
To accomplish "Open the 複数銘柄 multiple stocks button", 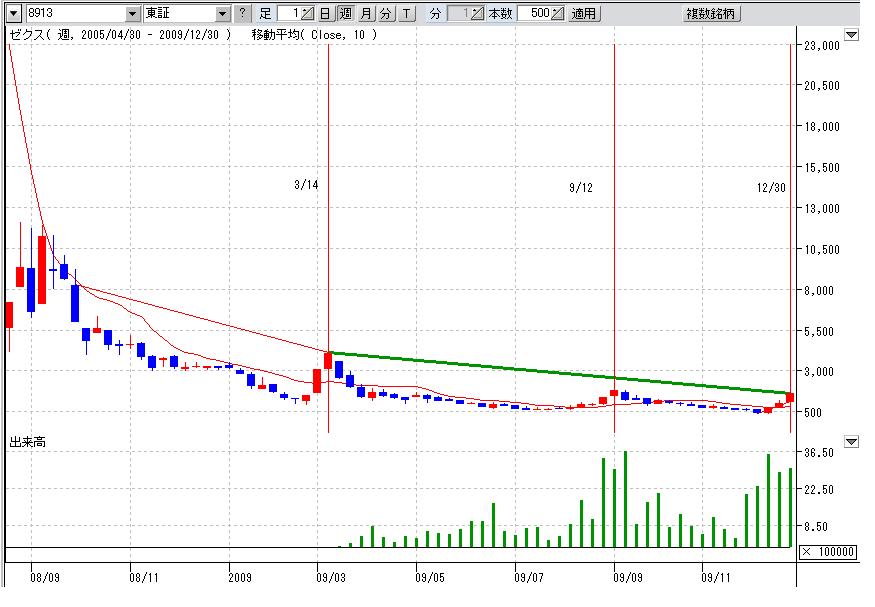I will 711,14.
